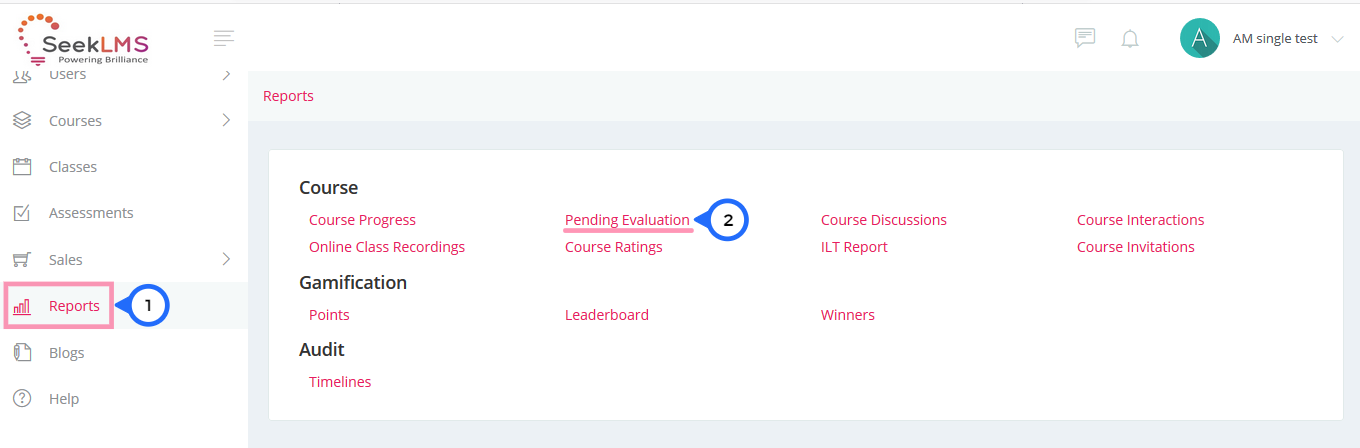Click the SeekLMS logo
Image resolution: width=1360 pixels, height=448 pixels.
(84, 40)
